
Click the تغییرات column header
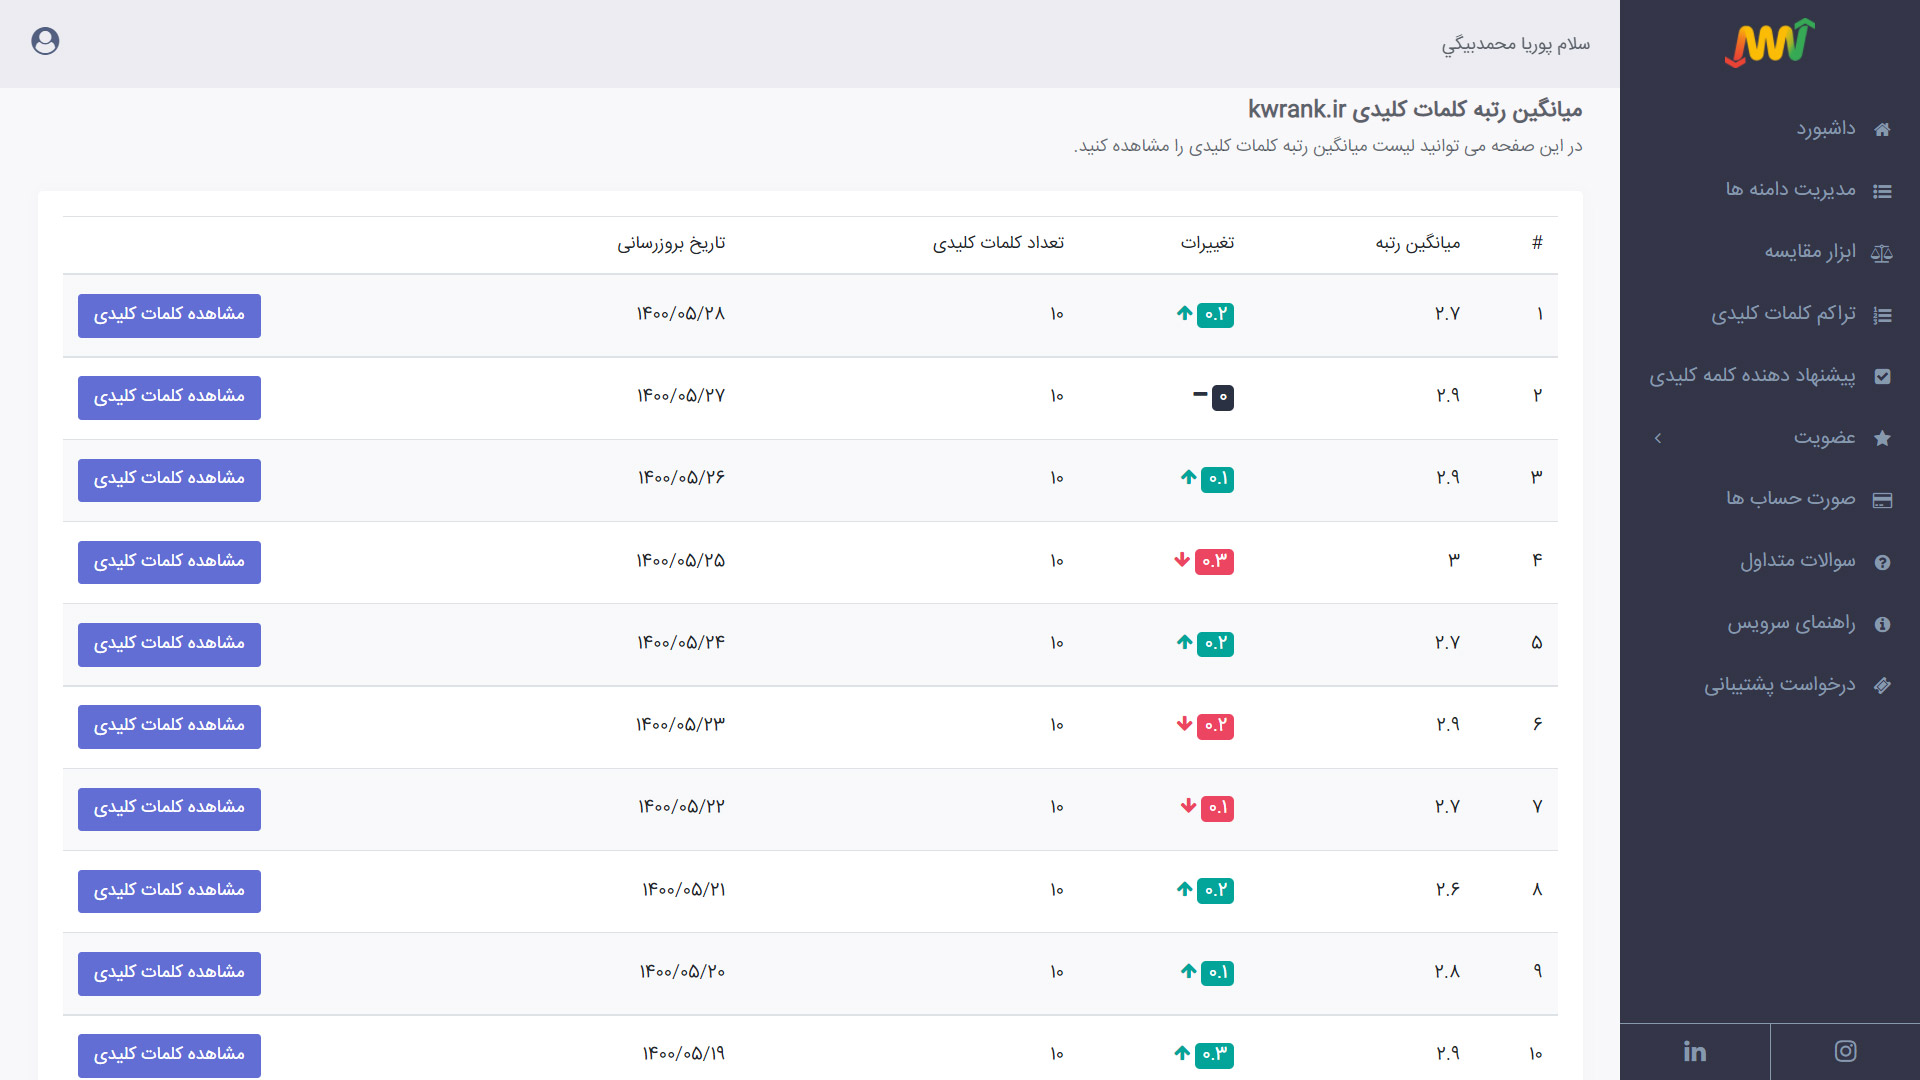pyautogui.click(x=1207, y=243)
